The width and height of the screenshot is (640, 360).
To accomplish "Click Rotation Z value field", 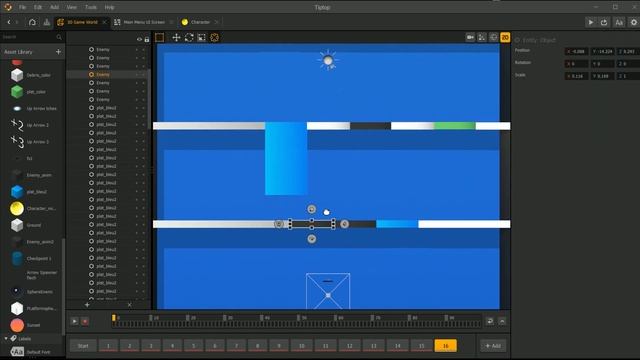I will (x=628, y=64).
